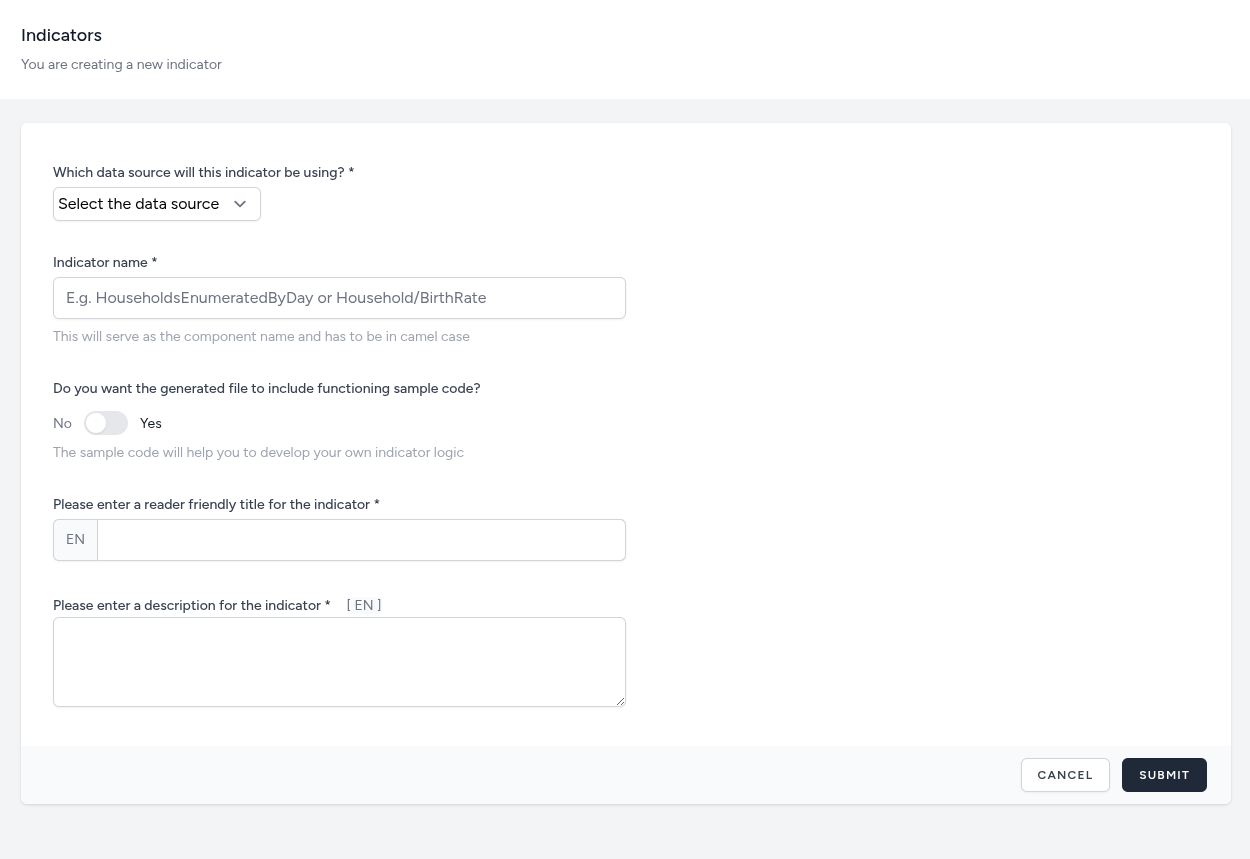This screenshot has width=1250, height=859.
Task: Click the description text area
Action: pos(339,661)
